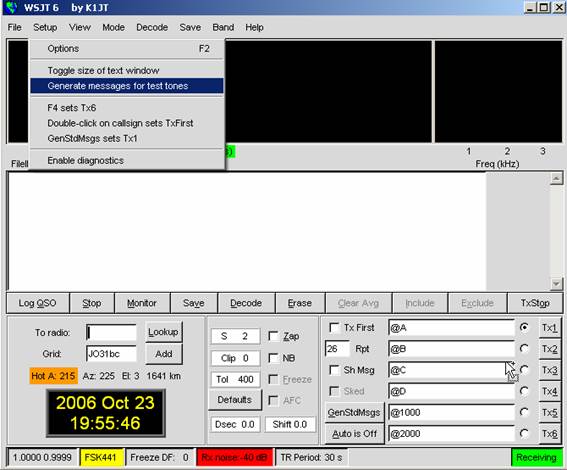
Task: Click the Tx3 button
Action: 550,370
